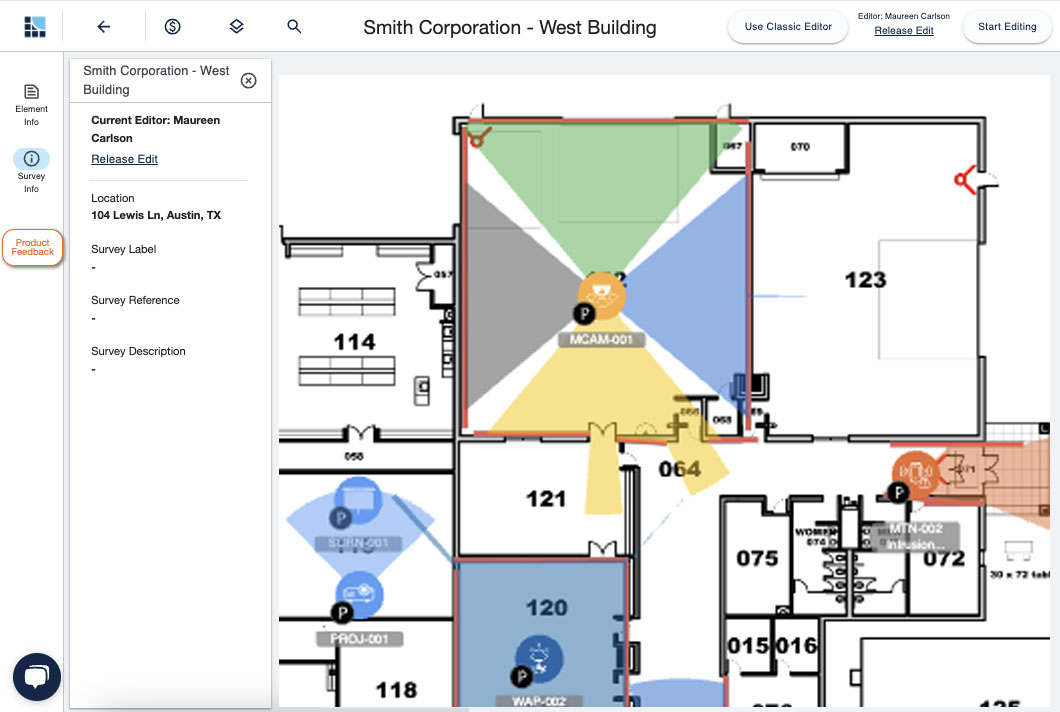Image resolution: width=1060 pixels, height=712 pixels.
Task: Open the search magnifier icon
Action: [x=294, y=26]
